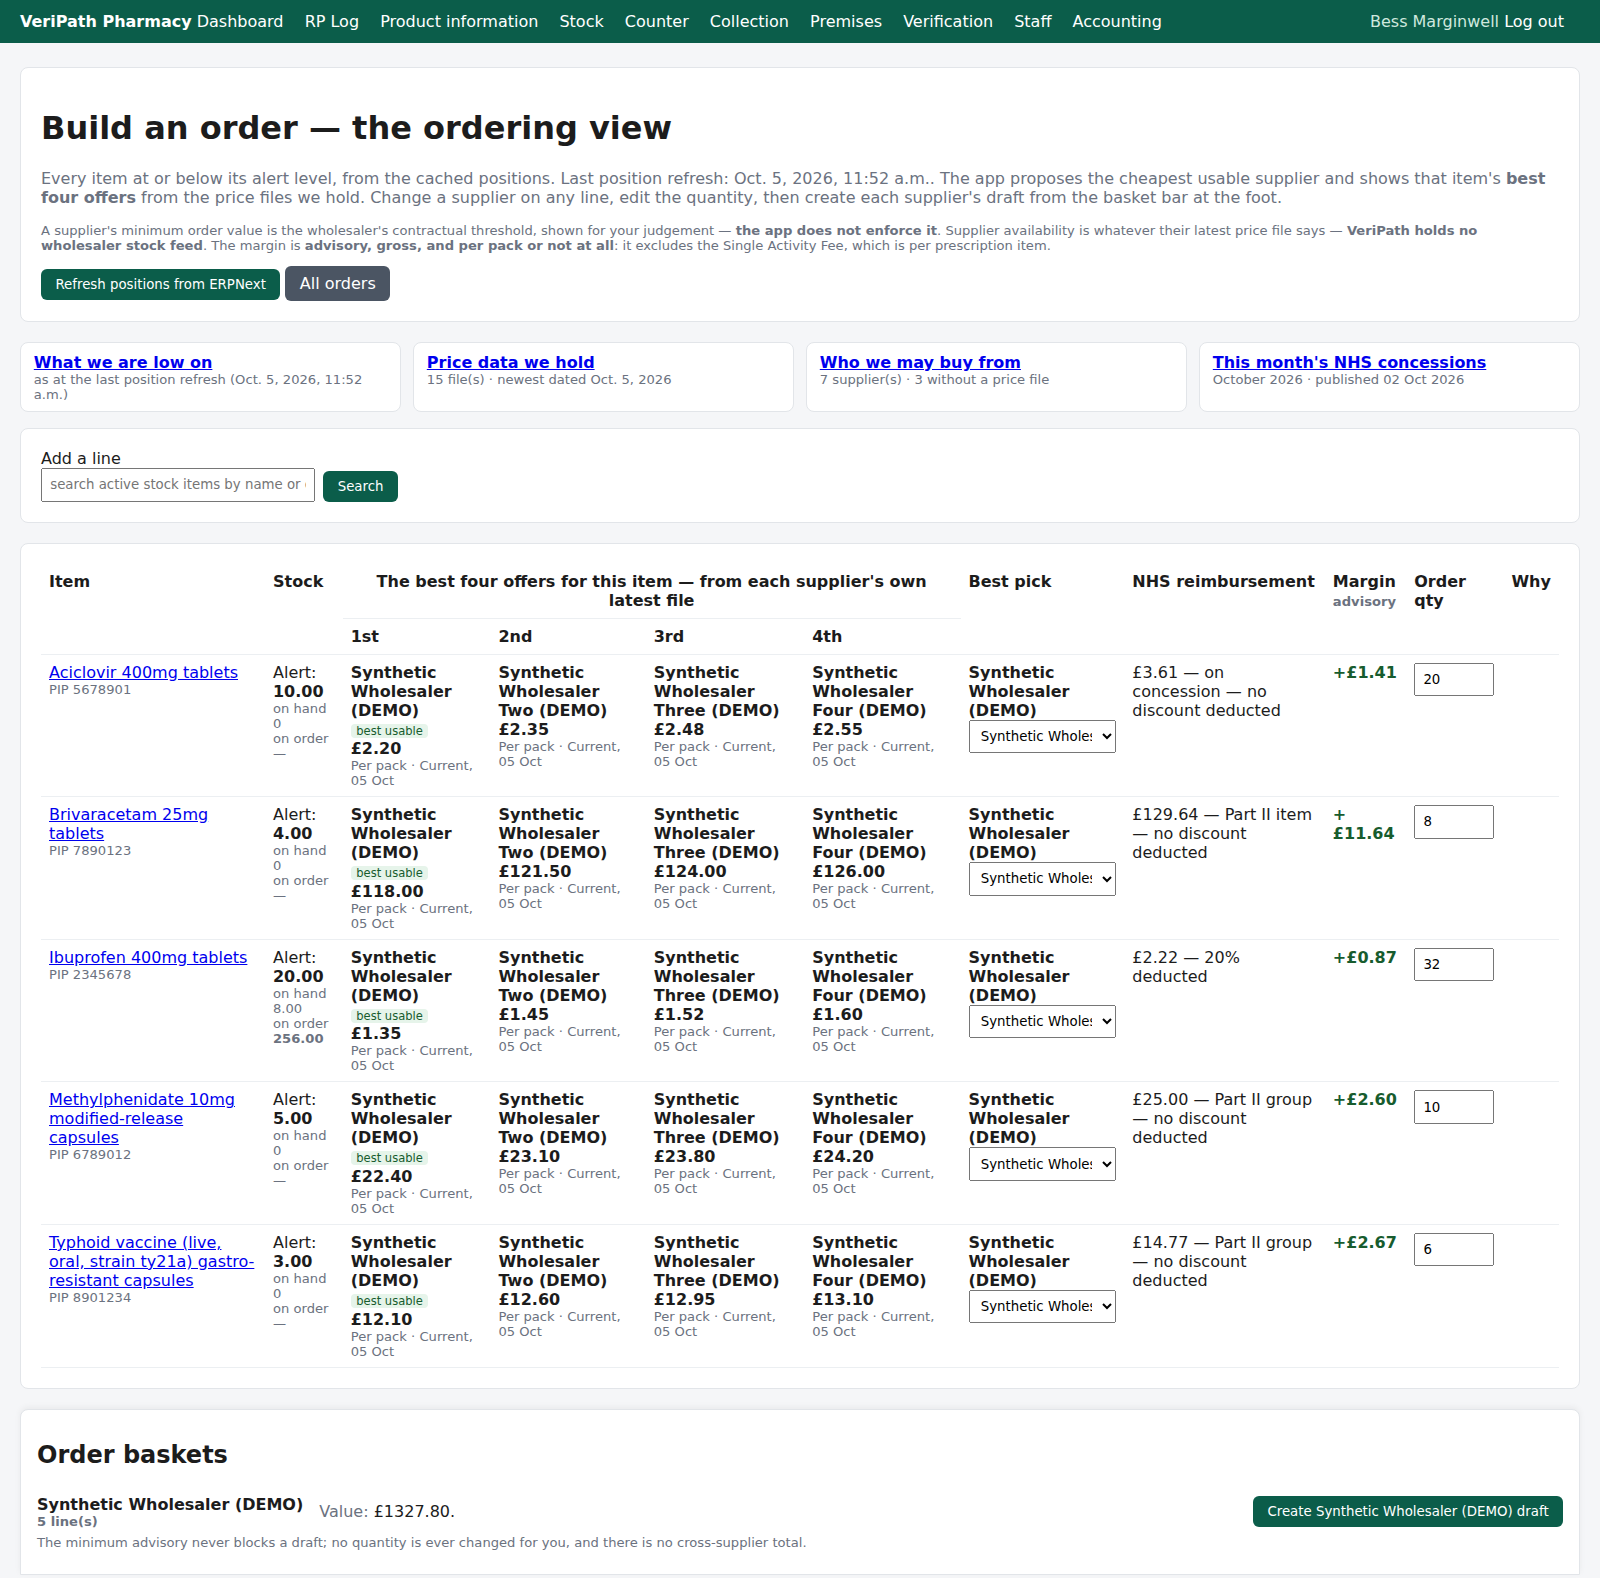This screenshot has width=1600, height=1578.
Task: Edit the Methylphenidate order quantity field
Action: point(1453,1107)
